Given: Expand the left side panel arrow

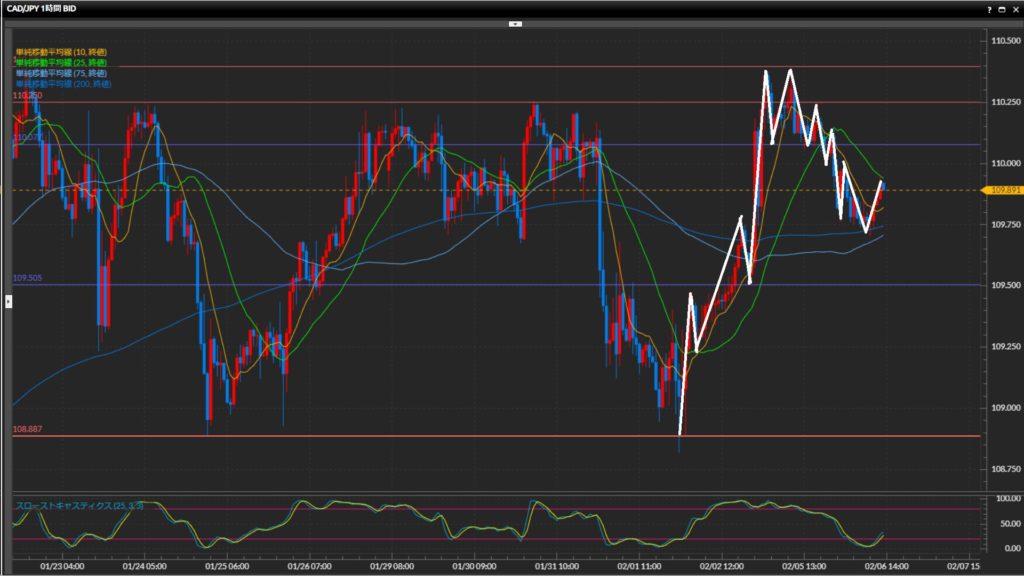Looking at the screenshot, I should point(9,300).
